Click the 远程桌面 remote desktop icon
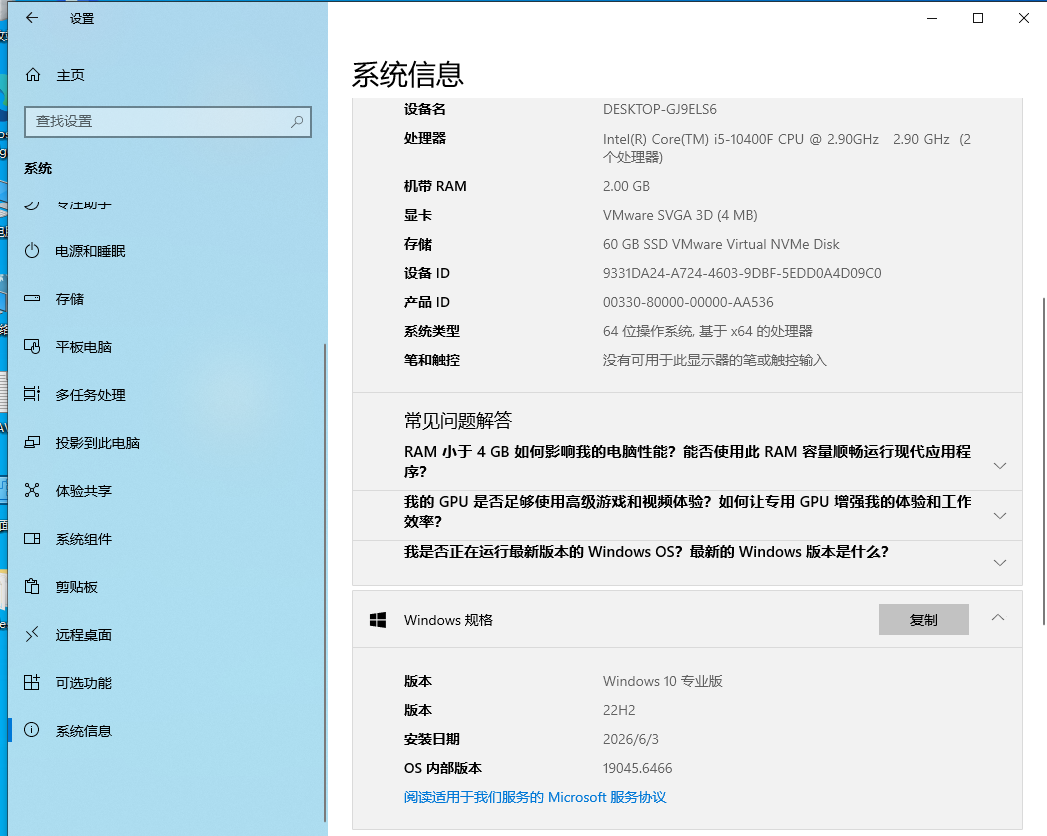Viewport: 1047px width, 836px height. tap(32, 634)
